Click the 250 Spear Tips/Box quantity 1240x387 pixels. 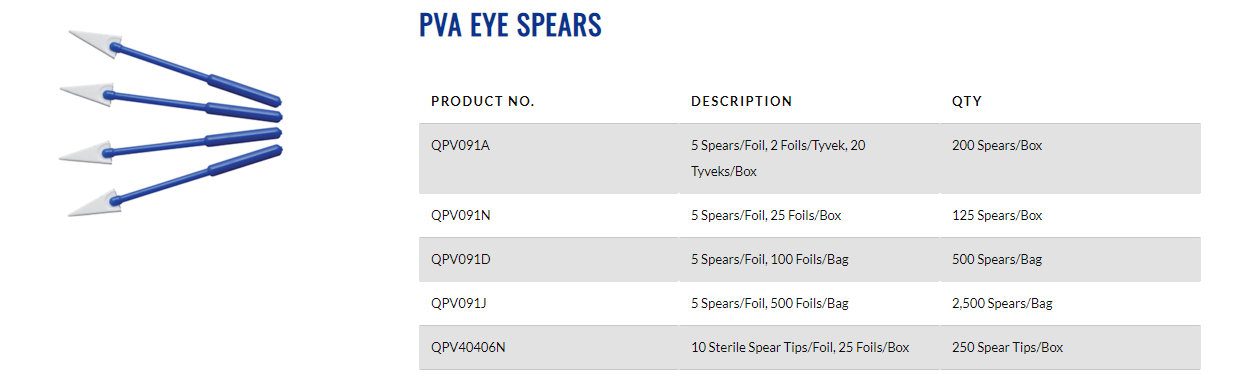pos(1008,347)
